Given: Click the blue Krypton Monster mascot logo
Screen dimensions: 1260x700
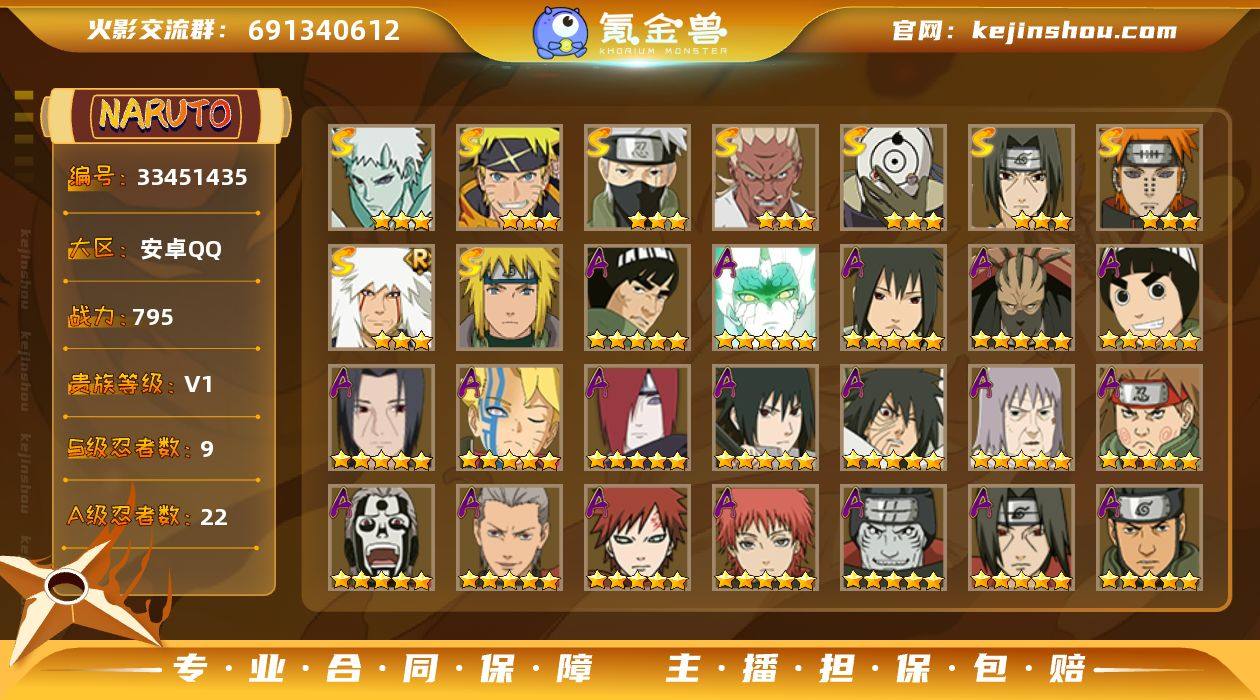Looking at the screenshot, I should (559, 31).
